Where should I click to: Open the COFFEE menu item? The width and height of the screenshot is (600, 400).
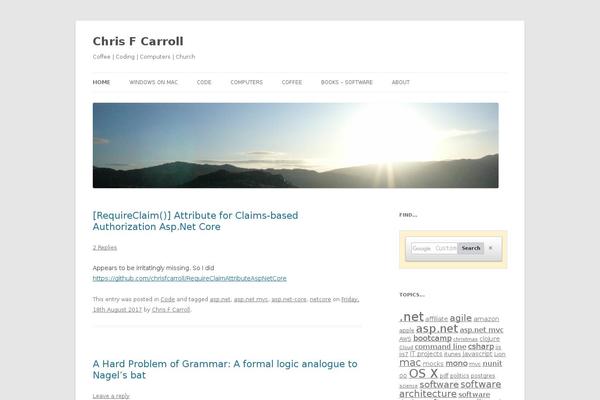point(292,82)
